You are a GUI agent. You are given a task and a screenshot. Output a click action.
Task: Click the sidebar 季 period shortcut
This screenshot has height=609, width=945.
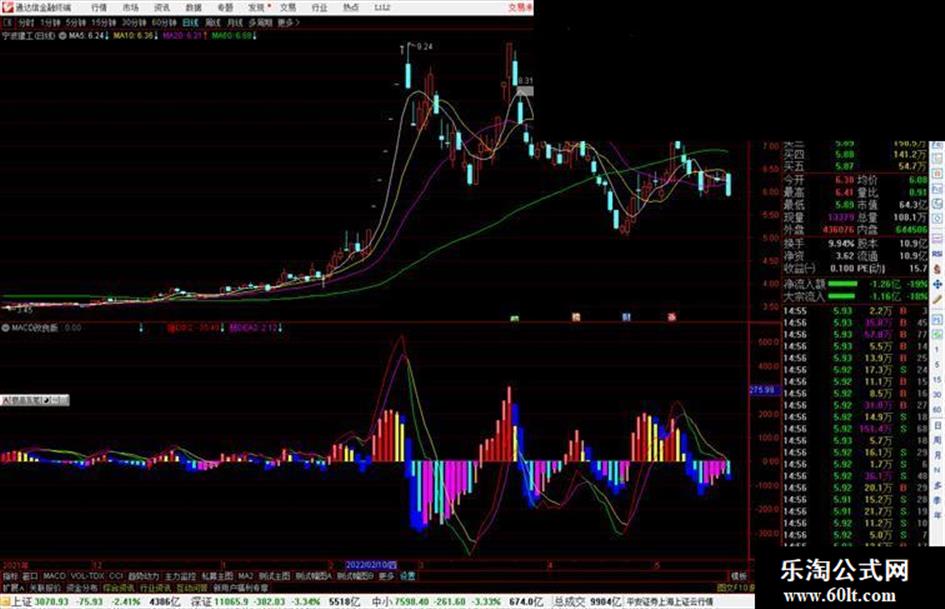tap(937, 500)
